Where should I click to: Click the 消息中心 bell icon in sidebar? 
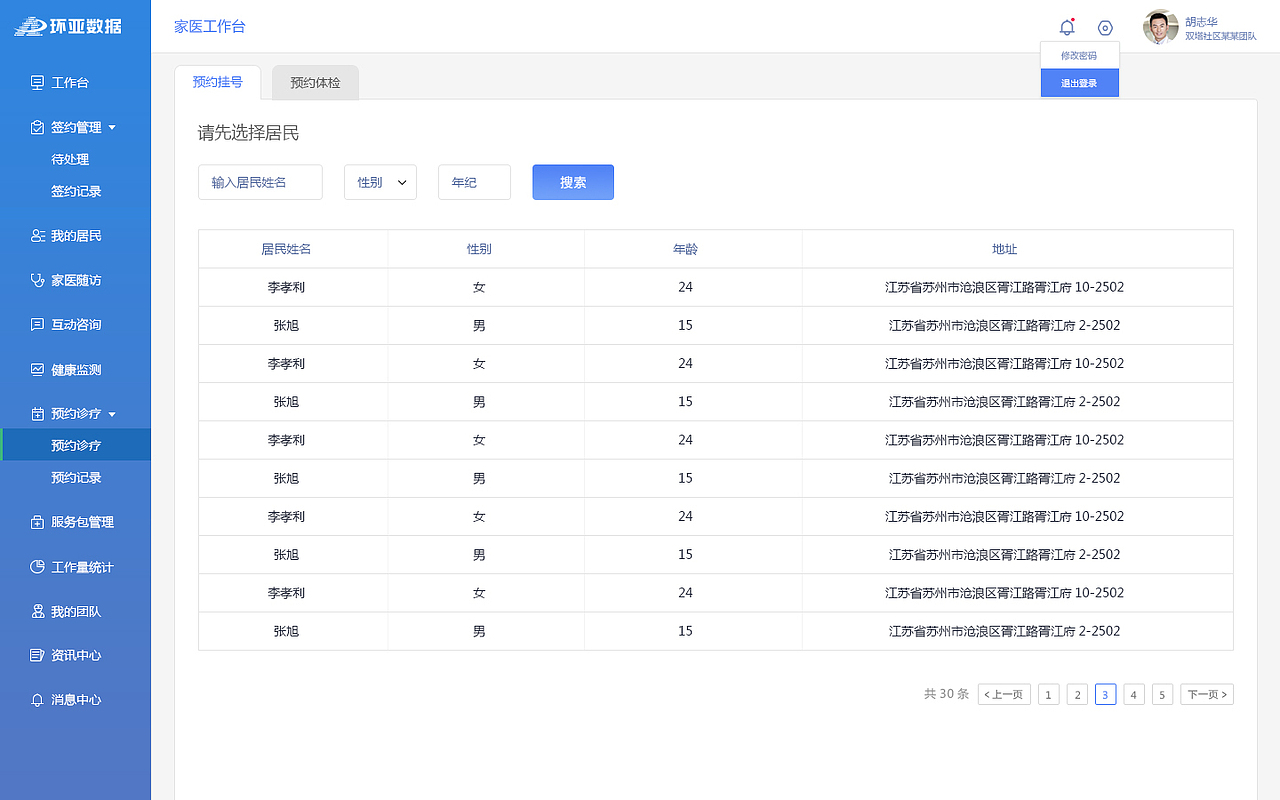37,700
